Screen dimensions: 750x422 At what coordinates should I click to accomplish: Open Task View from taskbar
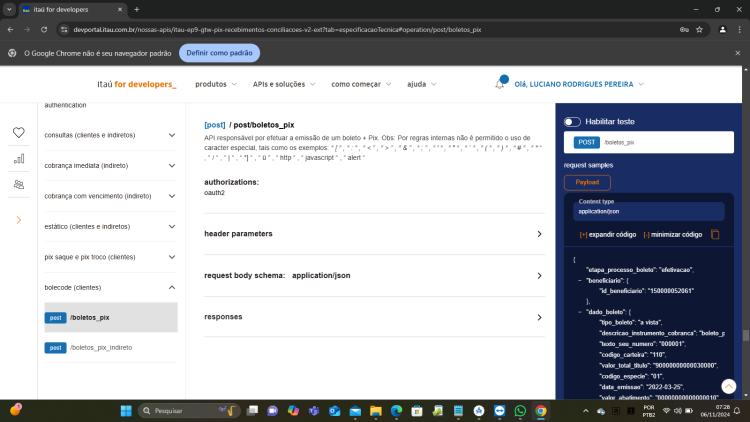[252, 411]
